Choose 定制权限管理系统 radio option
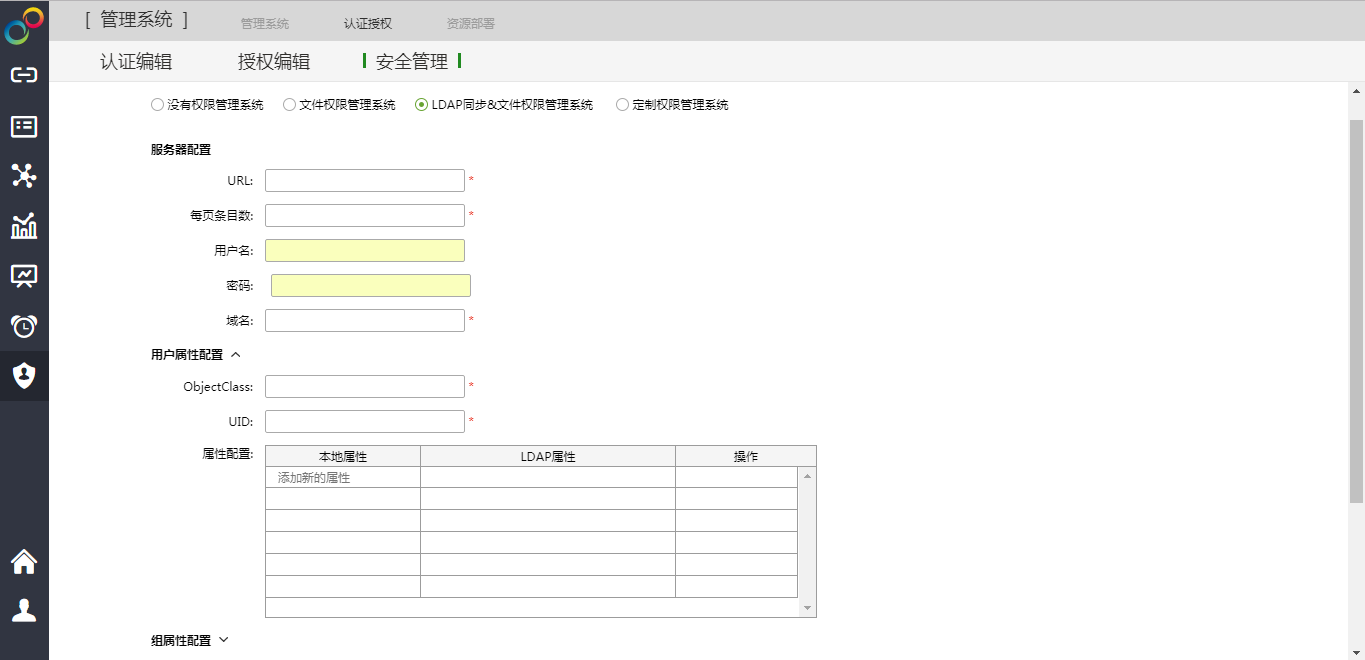The width and height of the screenshot is (1365, 660). click(622, 105)
